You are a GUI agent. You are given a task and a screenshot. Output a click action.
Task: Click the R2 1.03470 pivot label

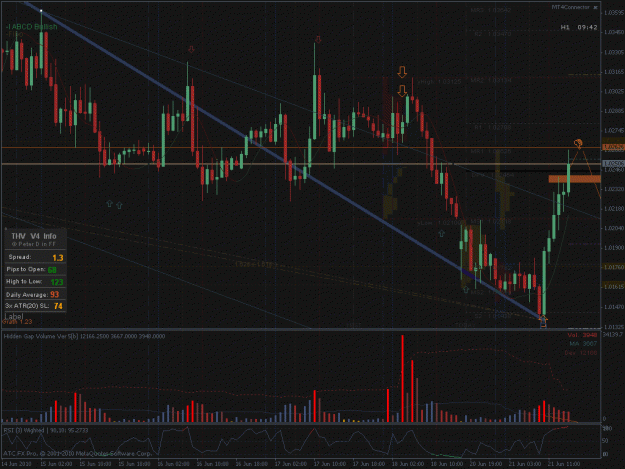tap(492, 34)
